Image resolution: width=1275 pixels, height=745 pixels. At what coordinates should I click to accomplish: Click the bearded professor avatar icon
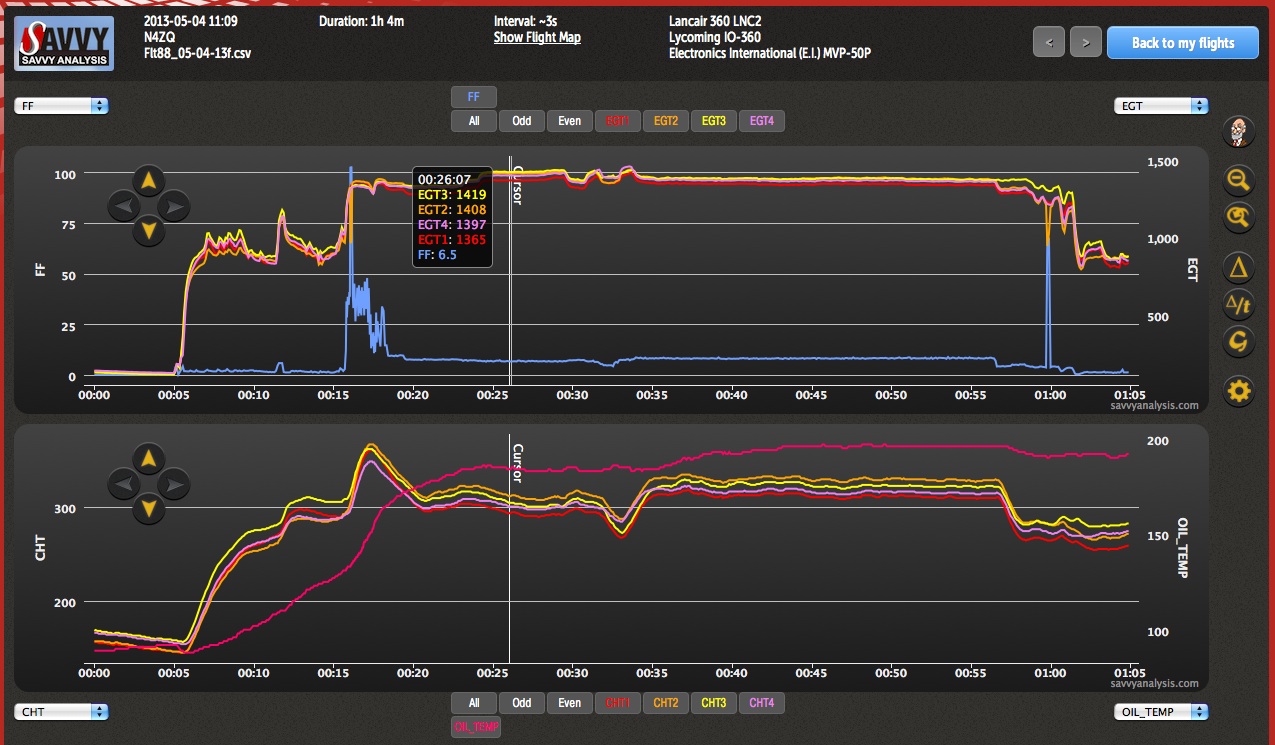[x=1239, y=131]
